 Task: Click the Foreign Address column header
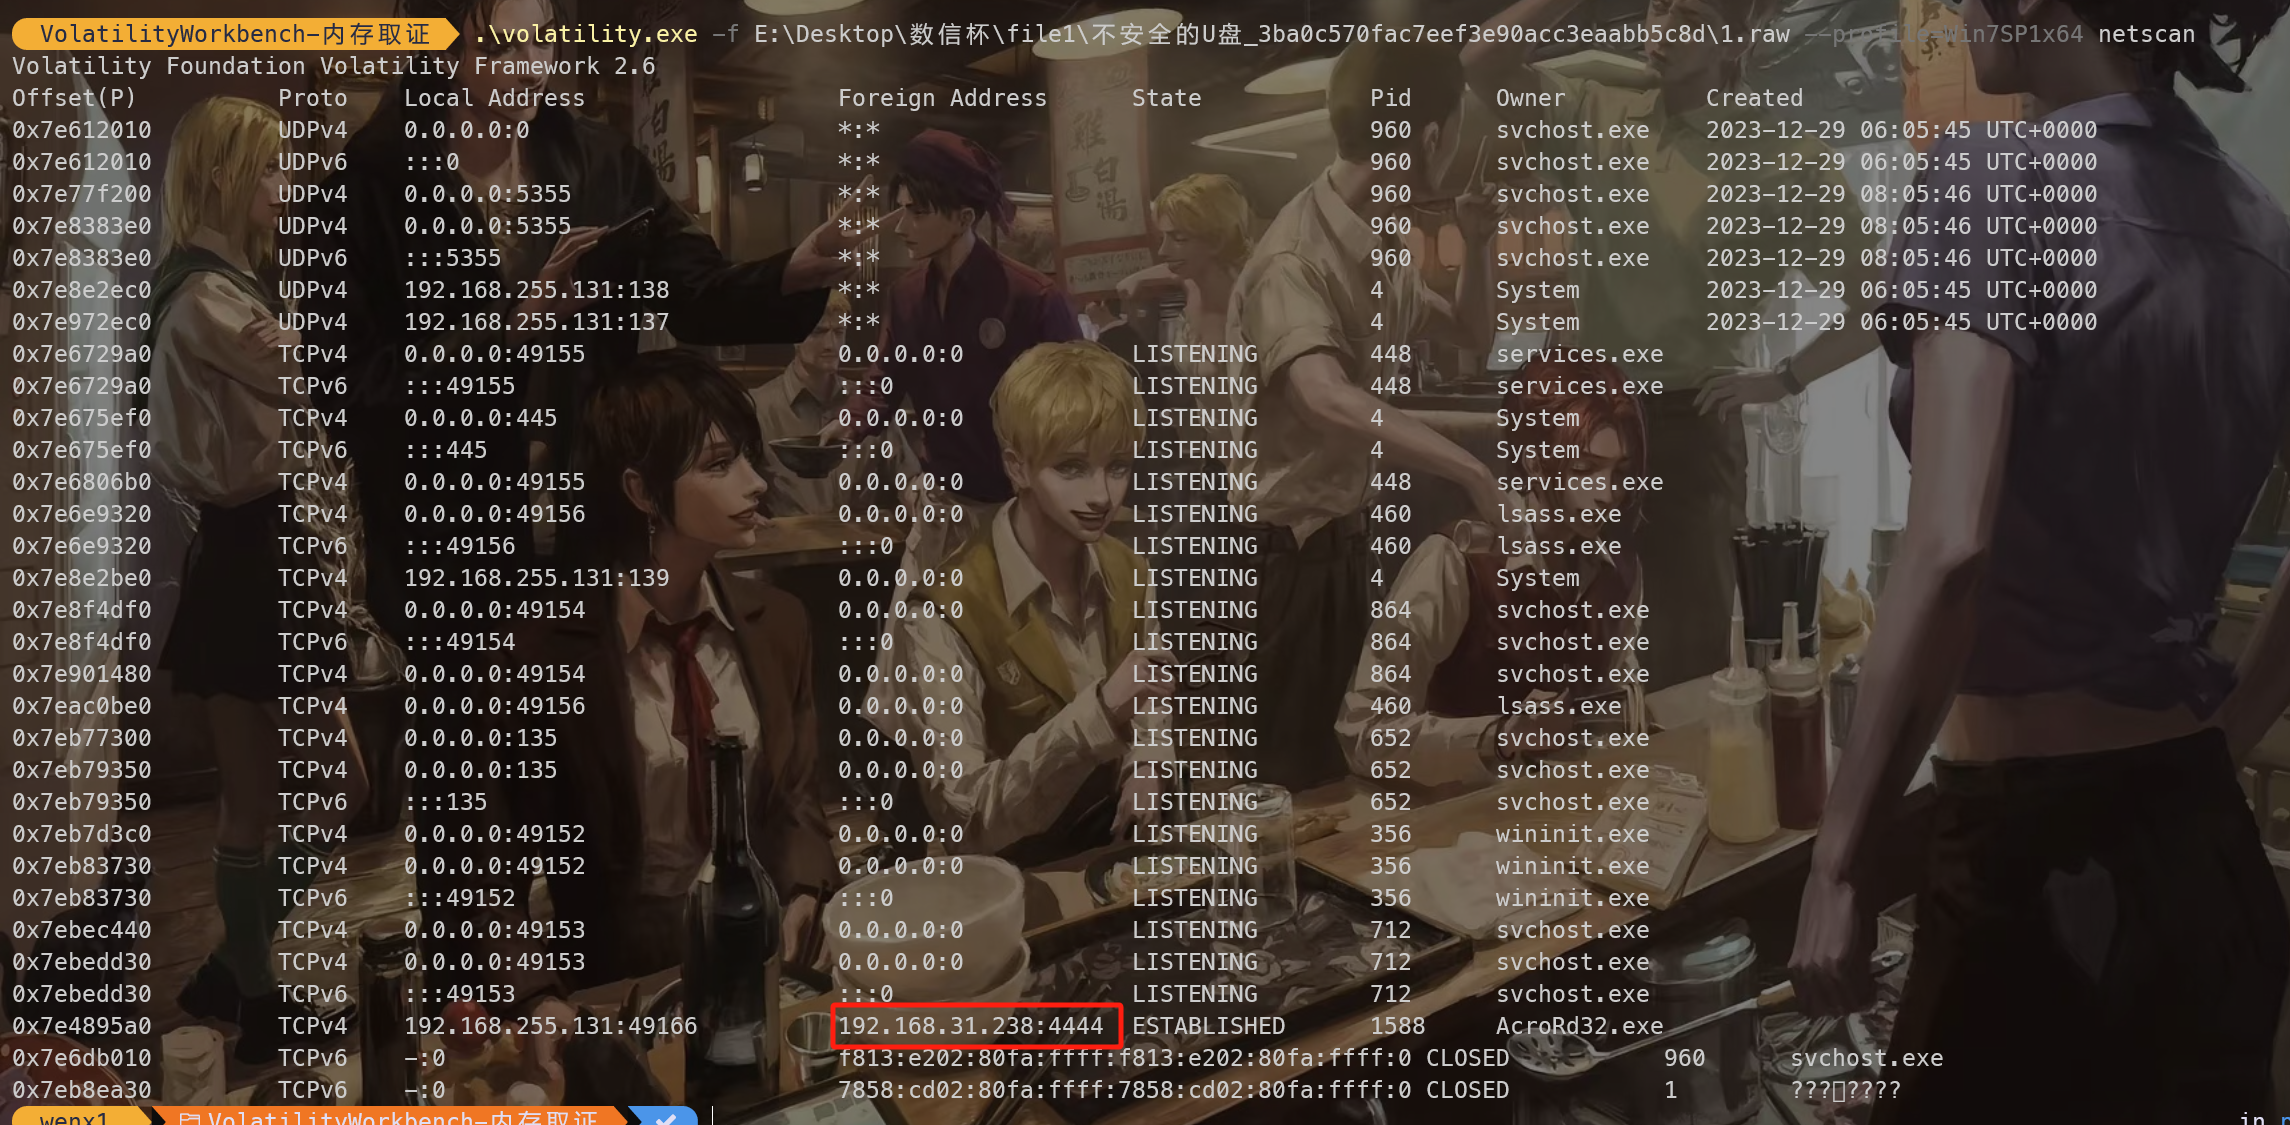(x=942, y=98)
